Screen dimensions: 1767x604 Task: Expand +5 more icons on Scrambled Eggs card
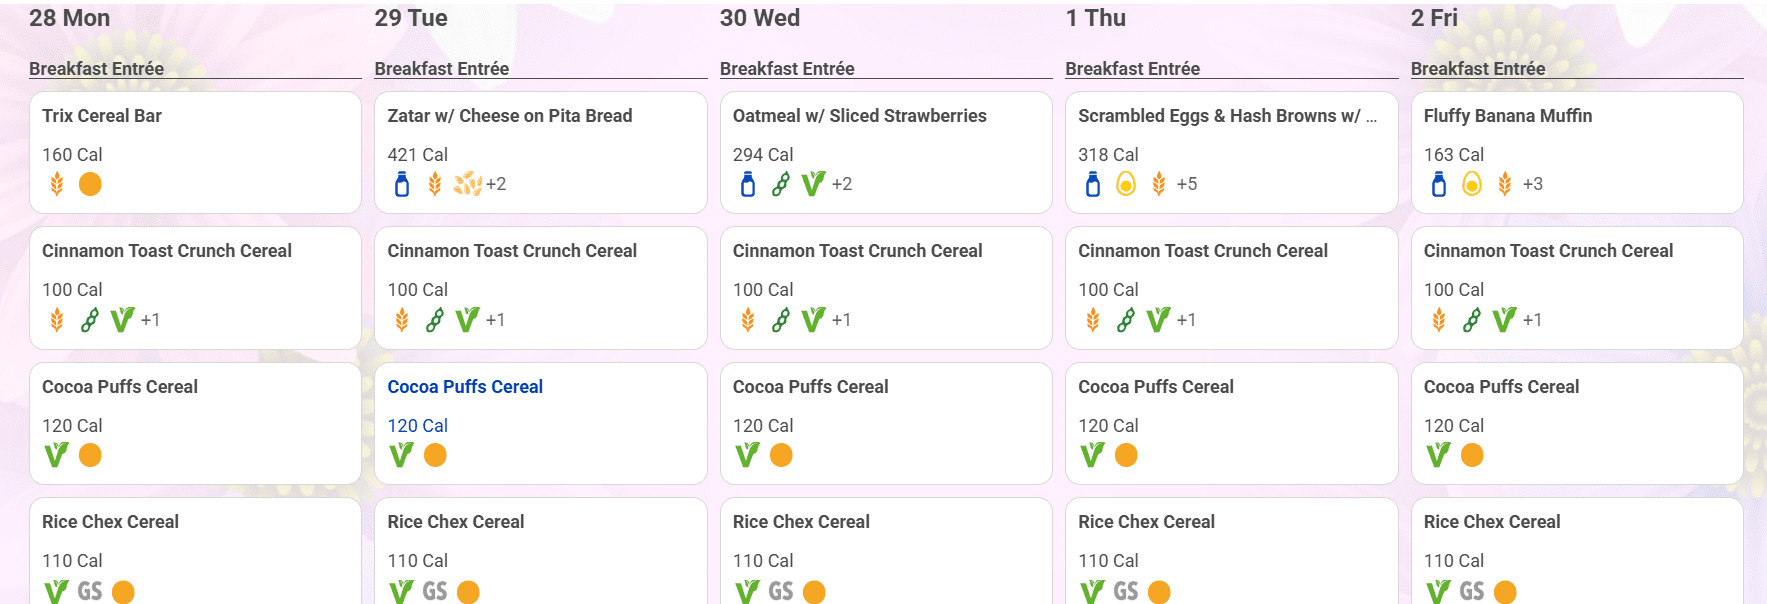1187,184
